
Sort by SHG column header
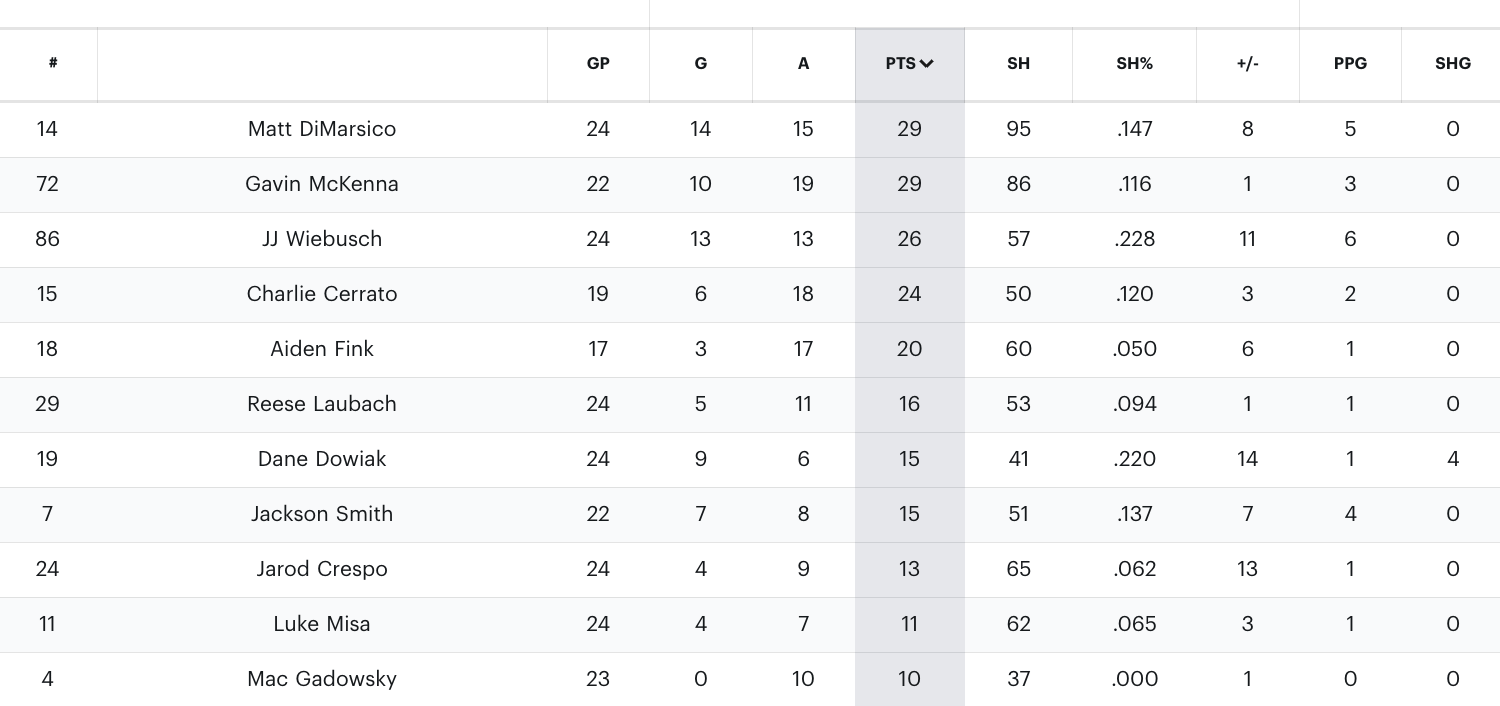click(1452, 64)
